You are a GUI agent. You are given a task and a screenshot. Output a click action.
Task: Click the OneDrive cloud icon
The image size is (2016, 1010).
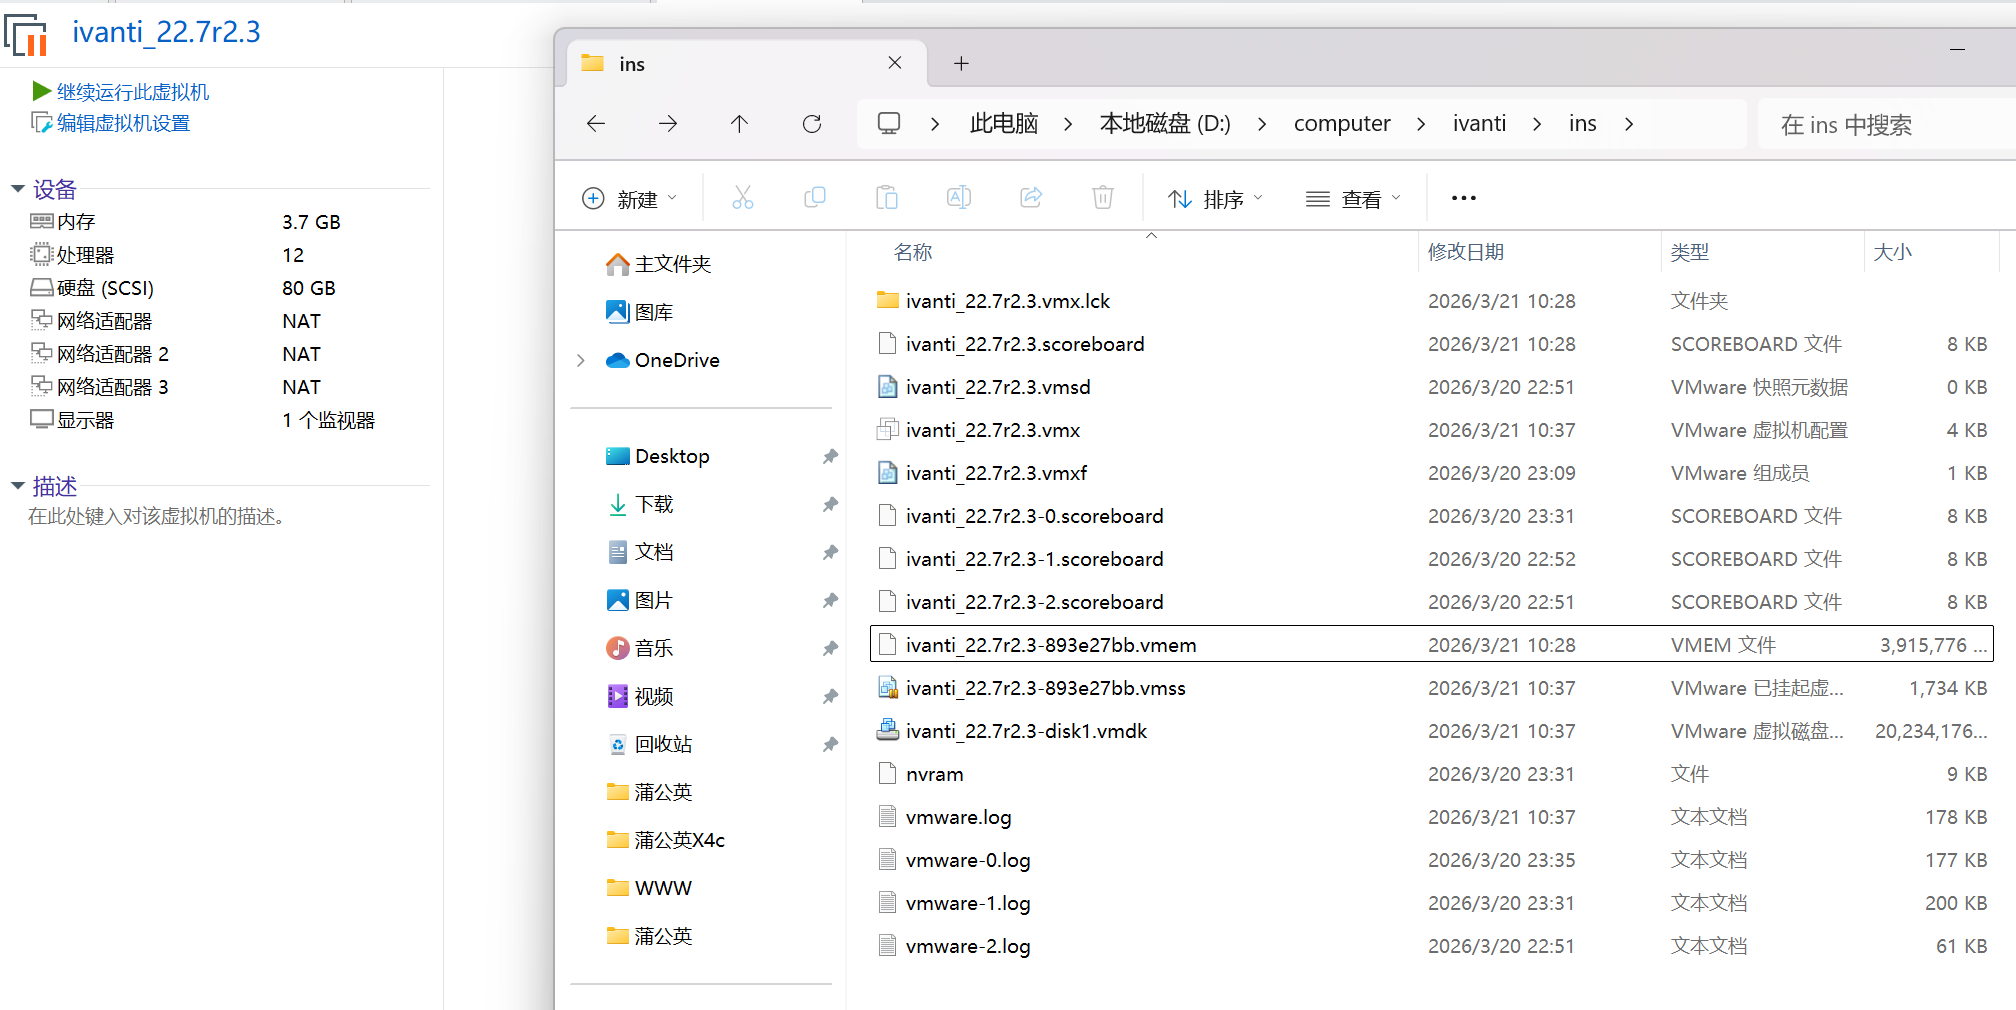coord(618,360)
